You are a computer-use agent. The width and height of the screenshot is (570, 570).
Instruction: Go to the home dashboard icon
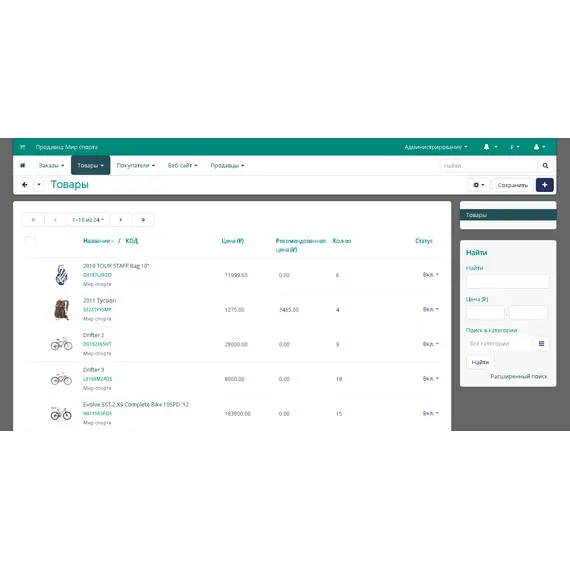(23, 165)
